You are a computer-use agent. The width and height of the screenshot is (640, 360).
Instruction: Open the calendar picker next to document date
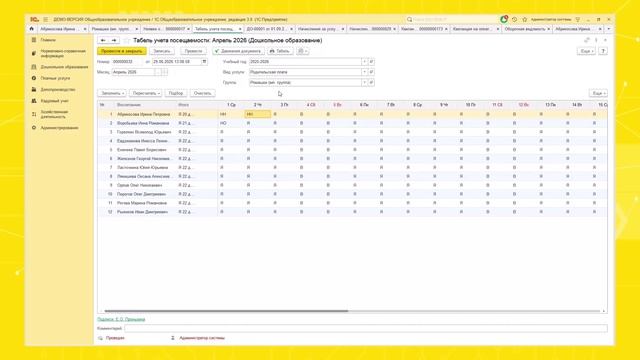pyautogui.click(x=204, y=62)
